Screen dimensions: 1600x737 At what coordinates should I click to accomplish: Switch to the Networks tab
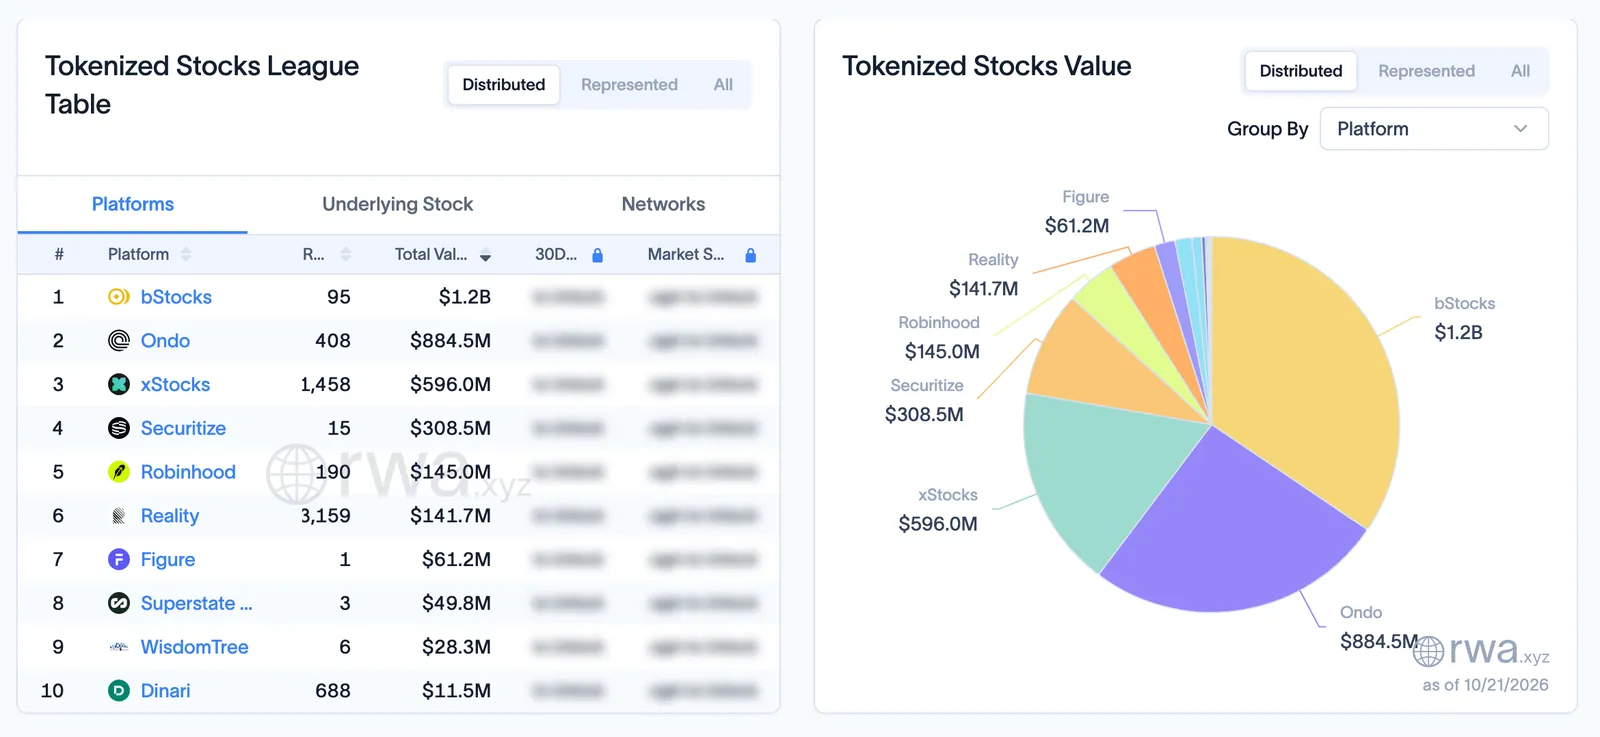663,204
